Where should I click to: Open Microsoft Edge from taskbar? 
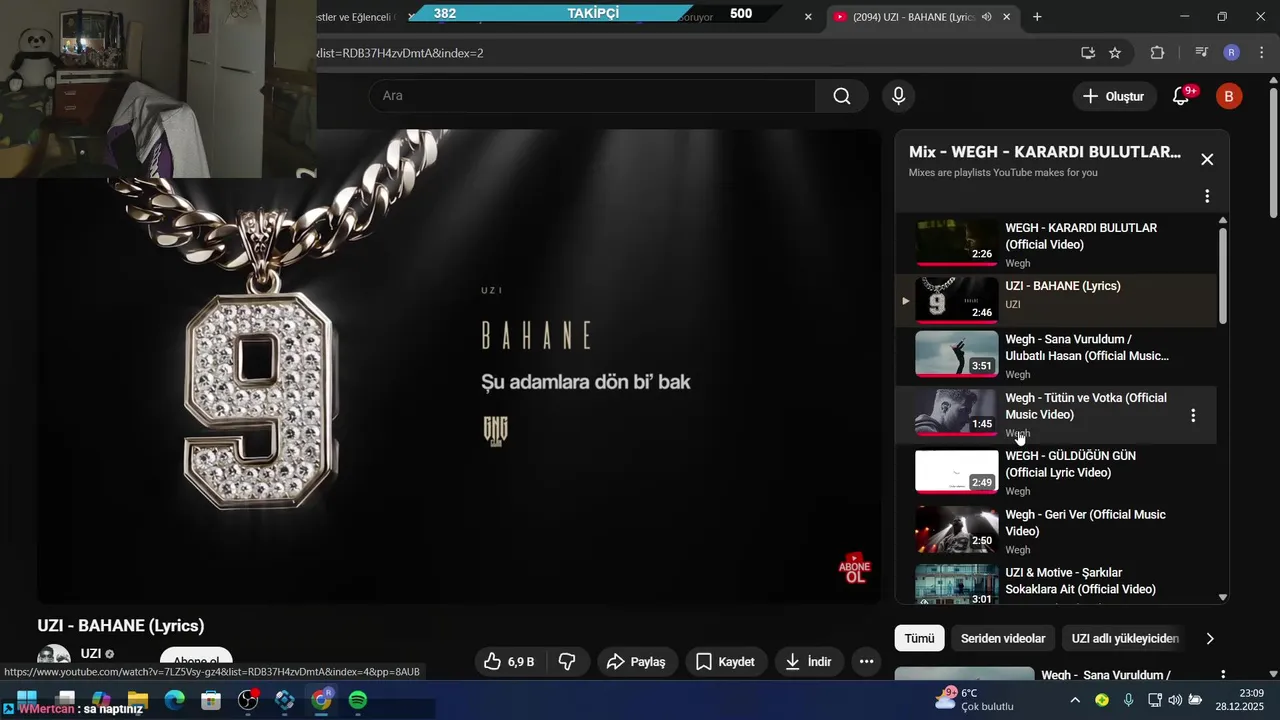(175, 700)
